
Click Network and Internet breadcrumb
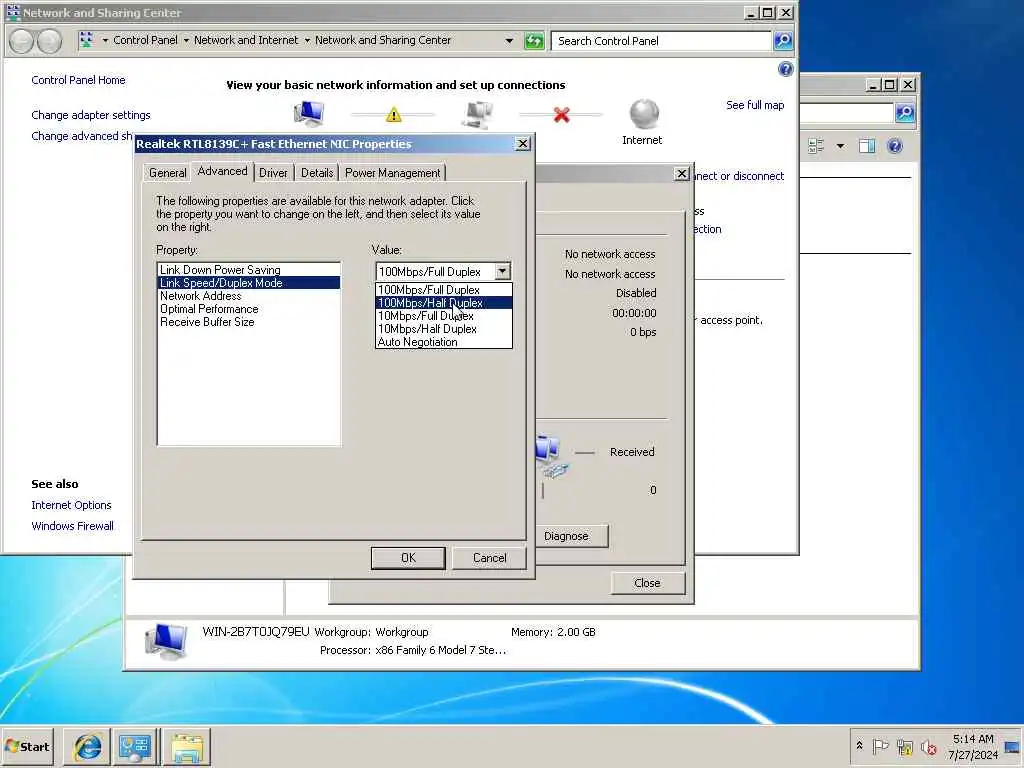[246, 40]
